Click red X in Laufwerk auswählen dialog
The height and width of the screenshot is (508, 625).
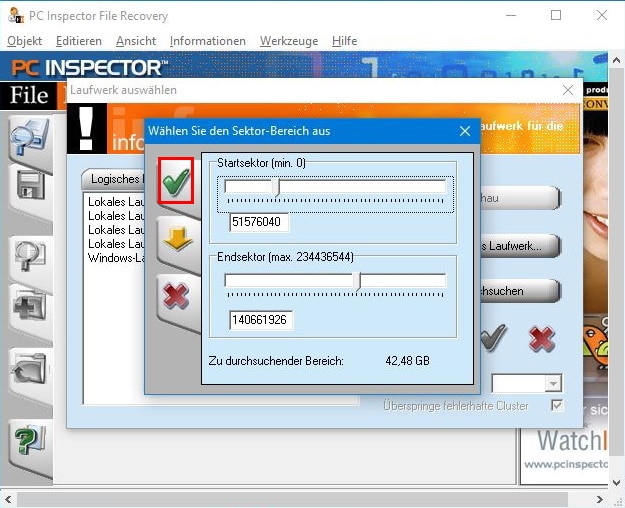541,339
